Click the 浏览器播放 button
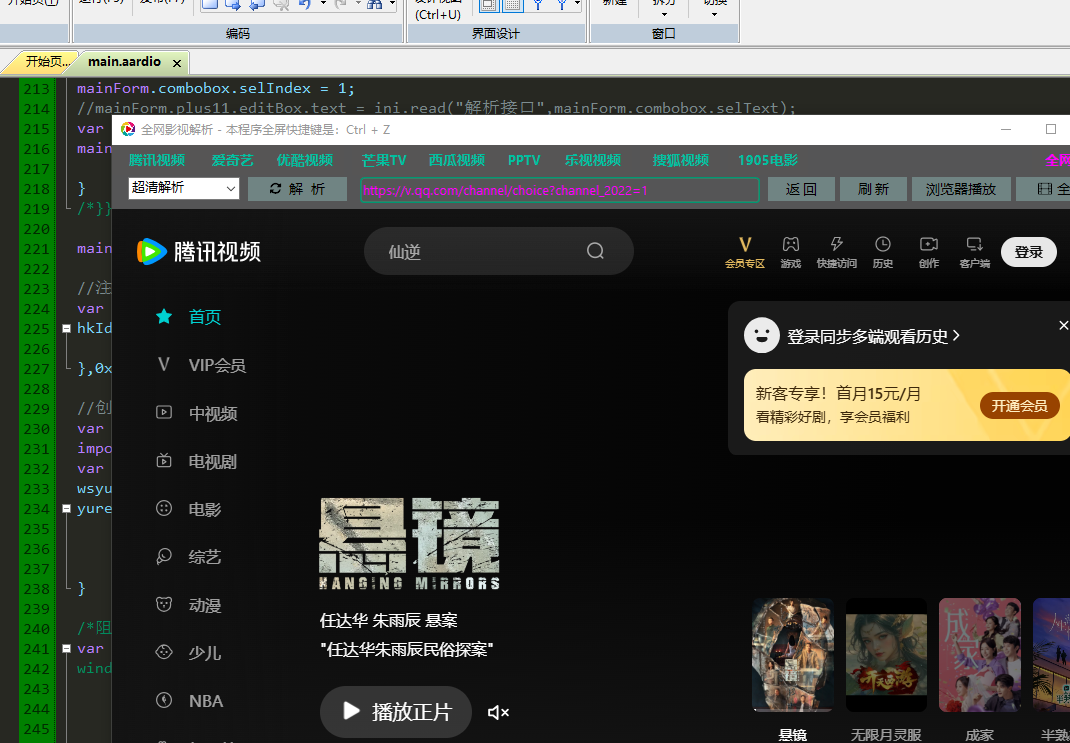Screen dimensions: 1070x743 click(x=961, y=189)
